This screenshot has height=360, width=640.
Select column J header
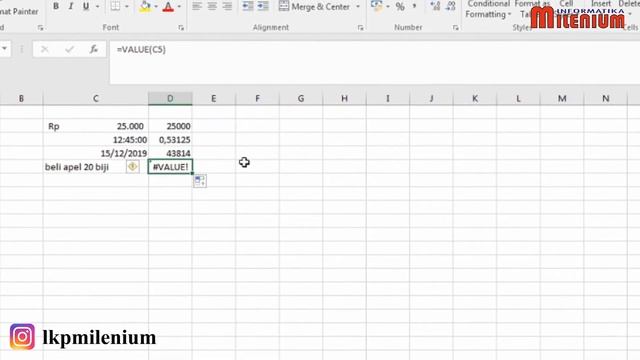coord(431,98)
